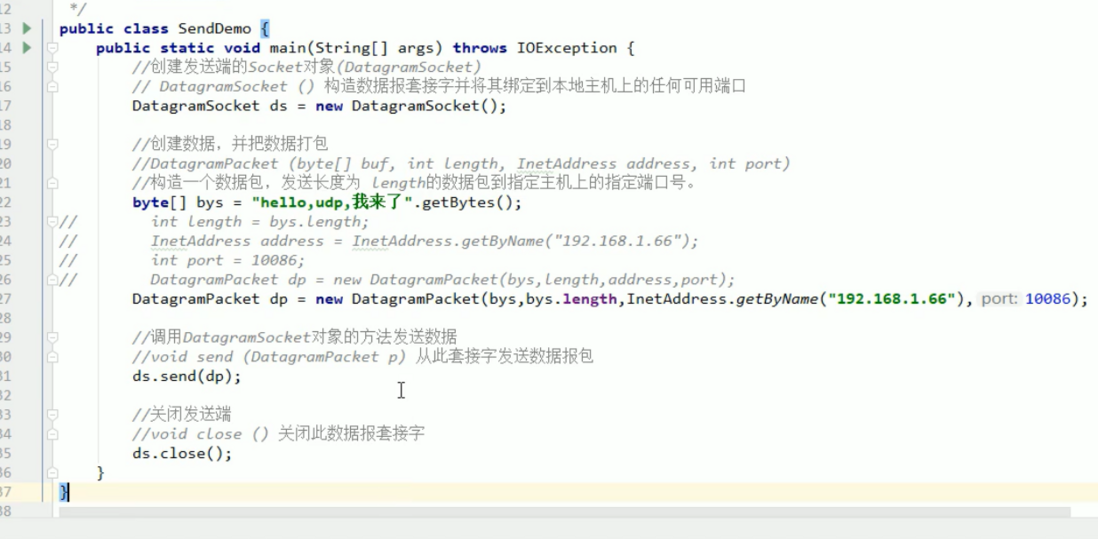Fold the comment starting '调用DatagramSocket对象的方法发送数据'
Viewport: 1098px width, 539px height.
tap(53, 337)
